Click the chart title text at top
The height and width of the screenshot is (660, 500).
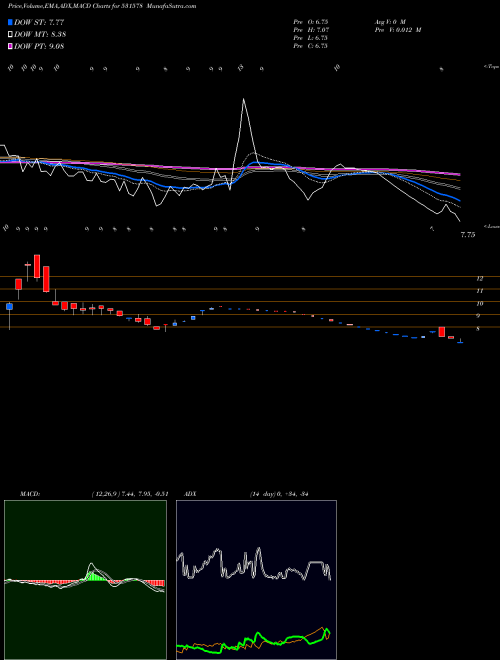[102, 6]
